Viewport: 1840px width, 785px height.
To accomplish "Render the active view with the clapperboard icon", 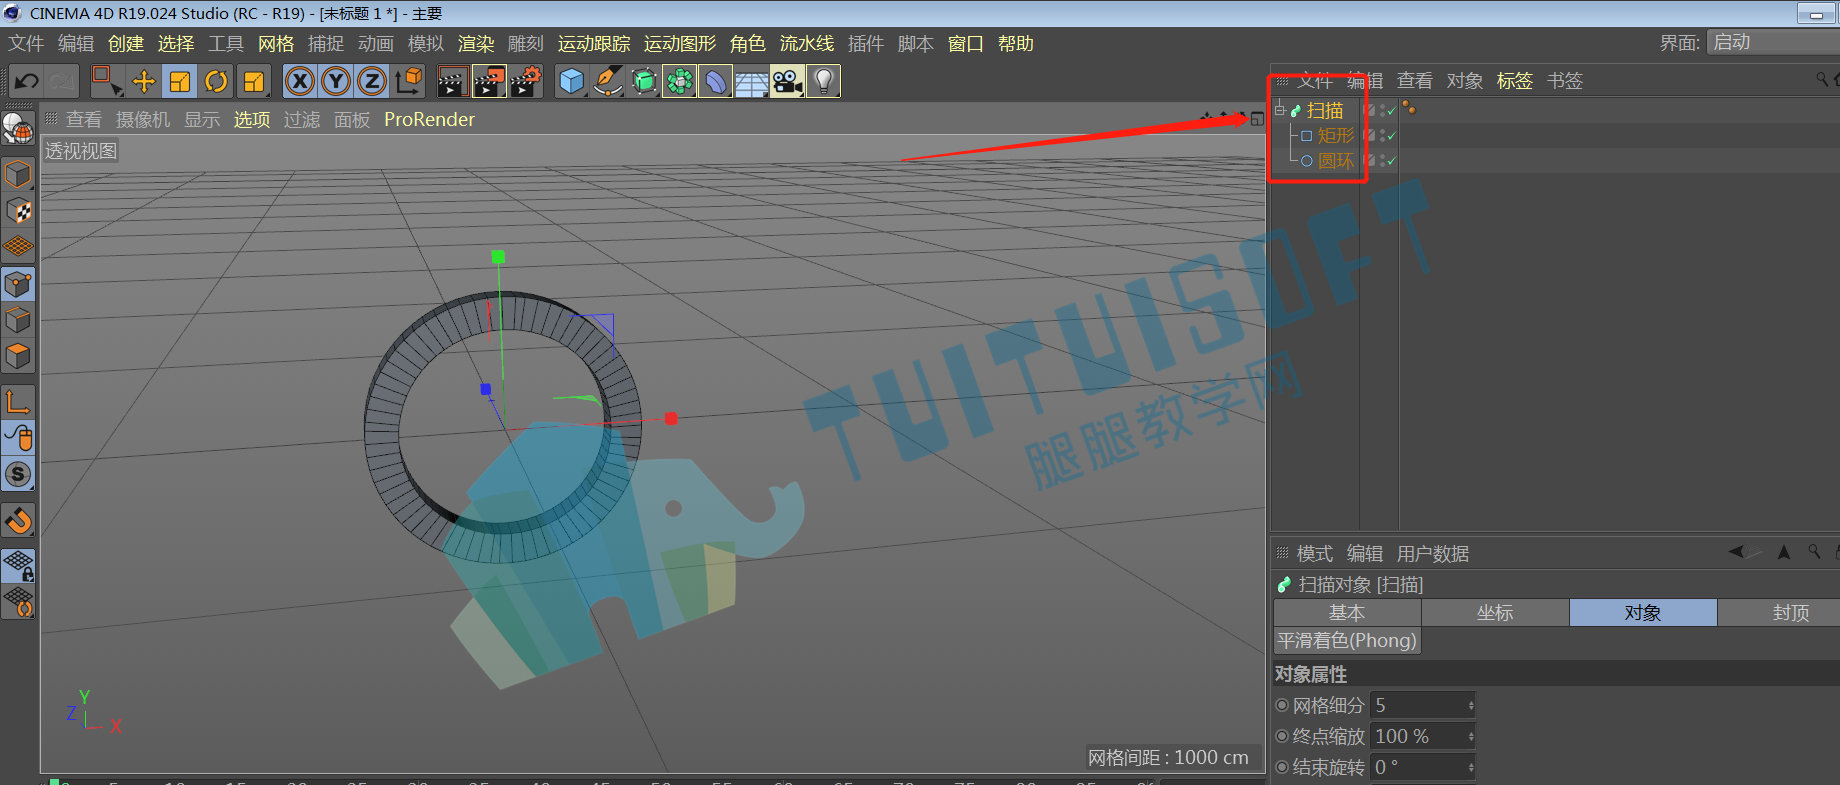I will tap(452, 82).
